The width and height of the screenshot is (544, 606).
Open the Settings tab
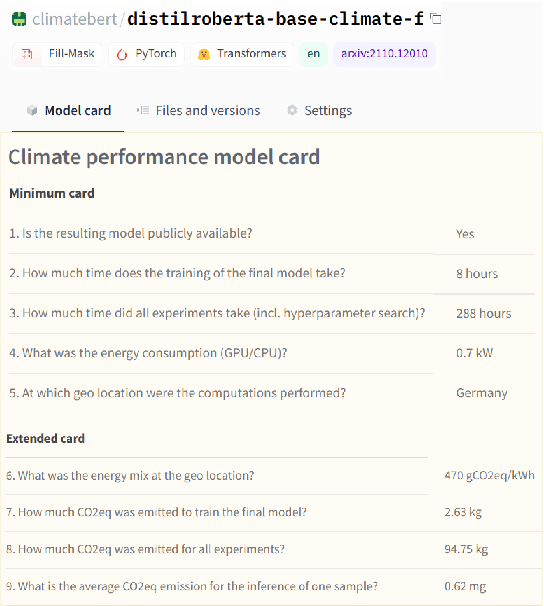pos(320,111)
